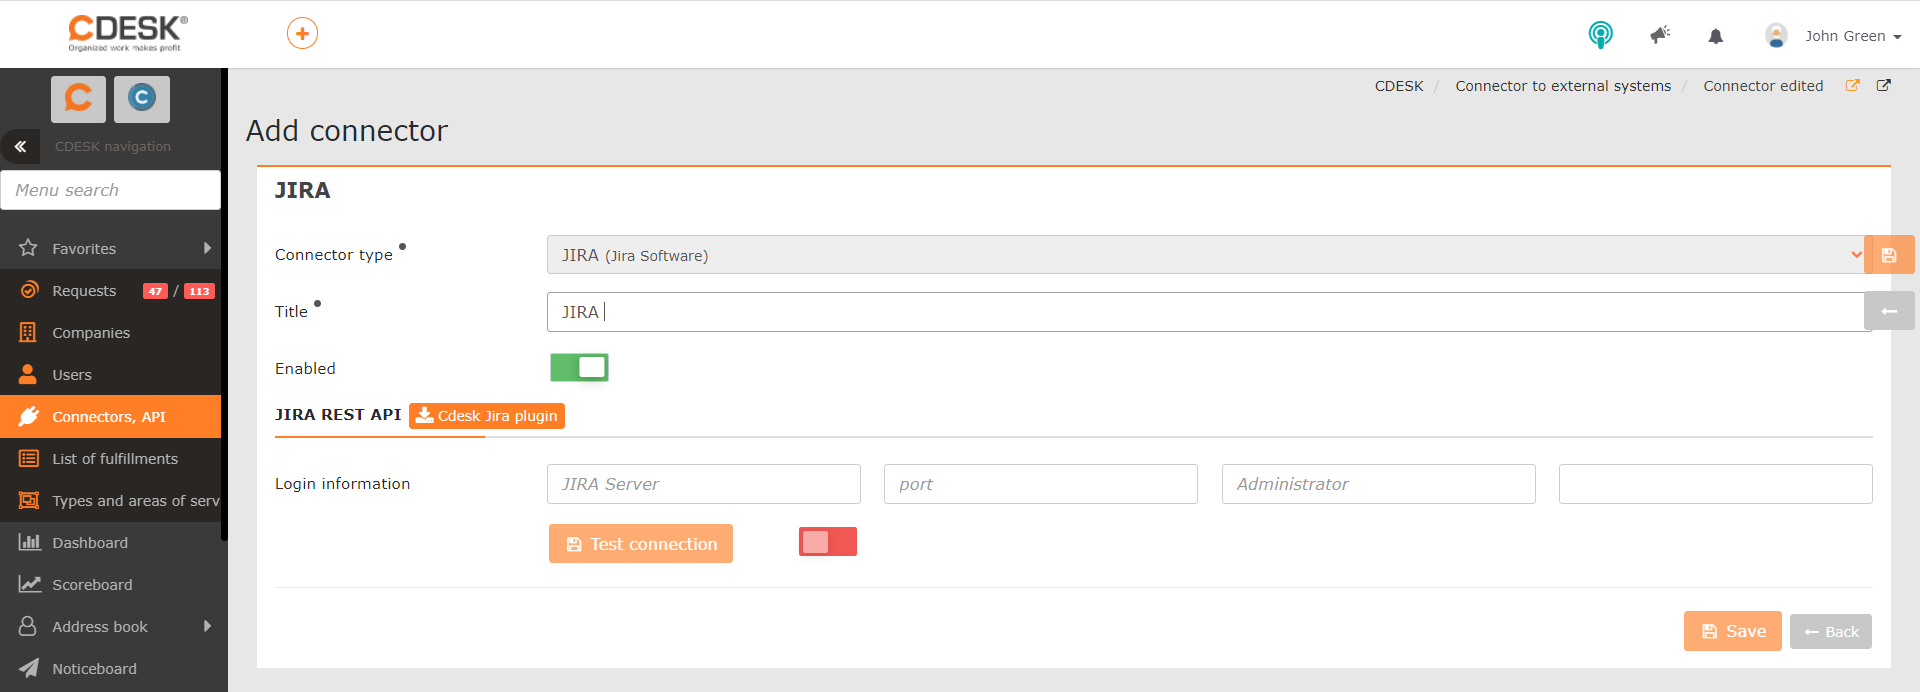Click the orange floating save icon

point(1889,255)
